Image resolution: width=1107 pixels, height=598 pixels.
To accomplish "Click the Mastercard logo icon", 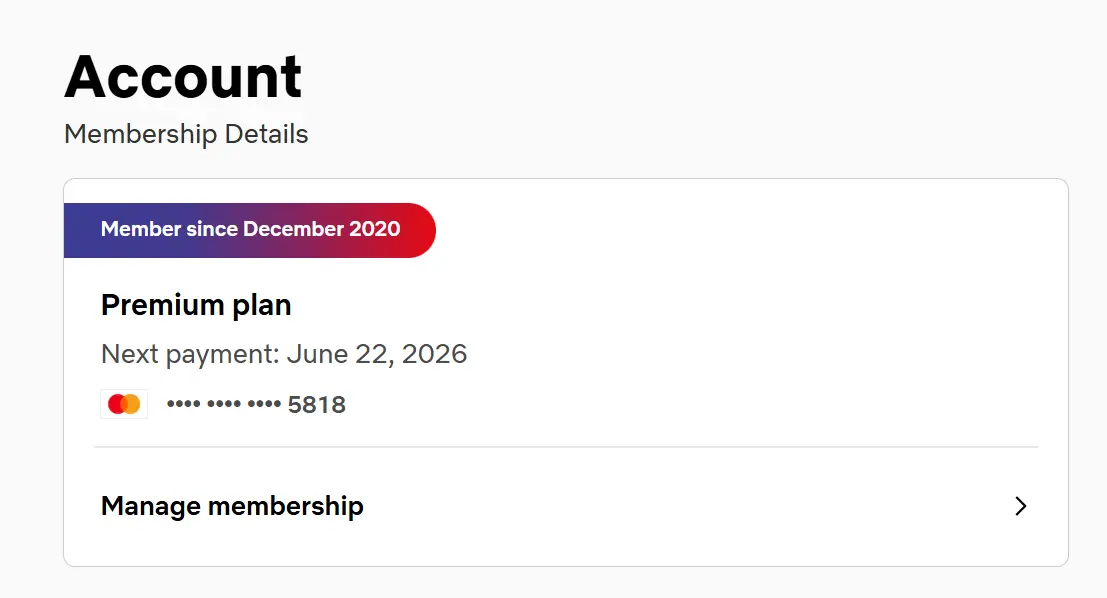I will point(124,404).
